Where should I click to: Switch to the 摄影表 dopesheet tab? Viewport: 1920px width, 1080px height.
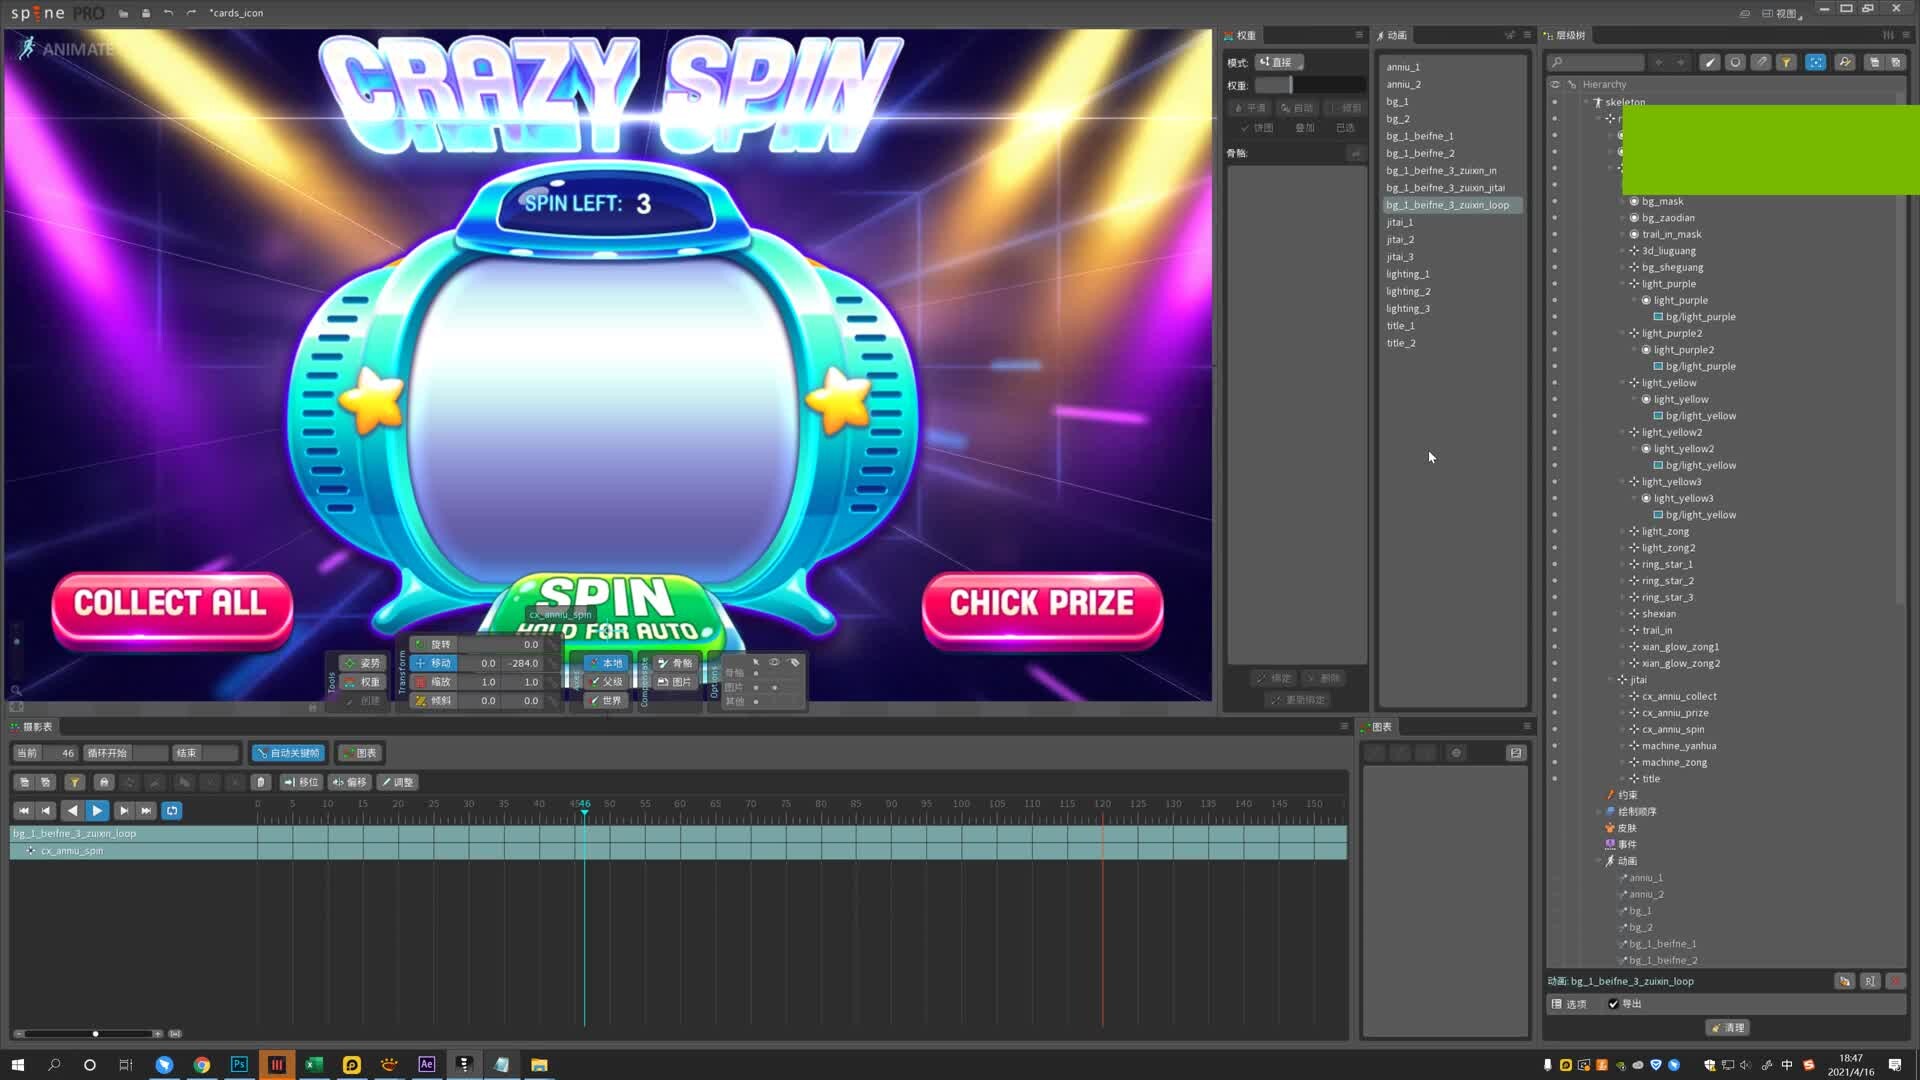[32, 727]
